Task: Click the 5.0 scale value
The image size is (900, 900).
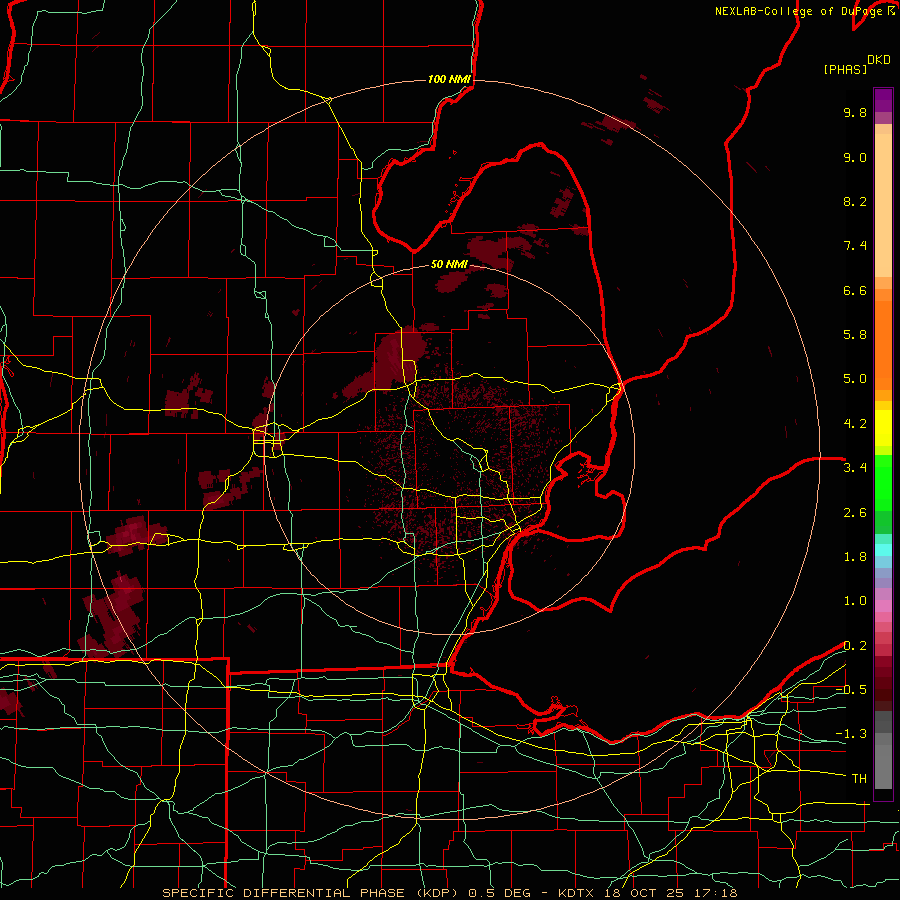Action: pos(855,379)
